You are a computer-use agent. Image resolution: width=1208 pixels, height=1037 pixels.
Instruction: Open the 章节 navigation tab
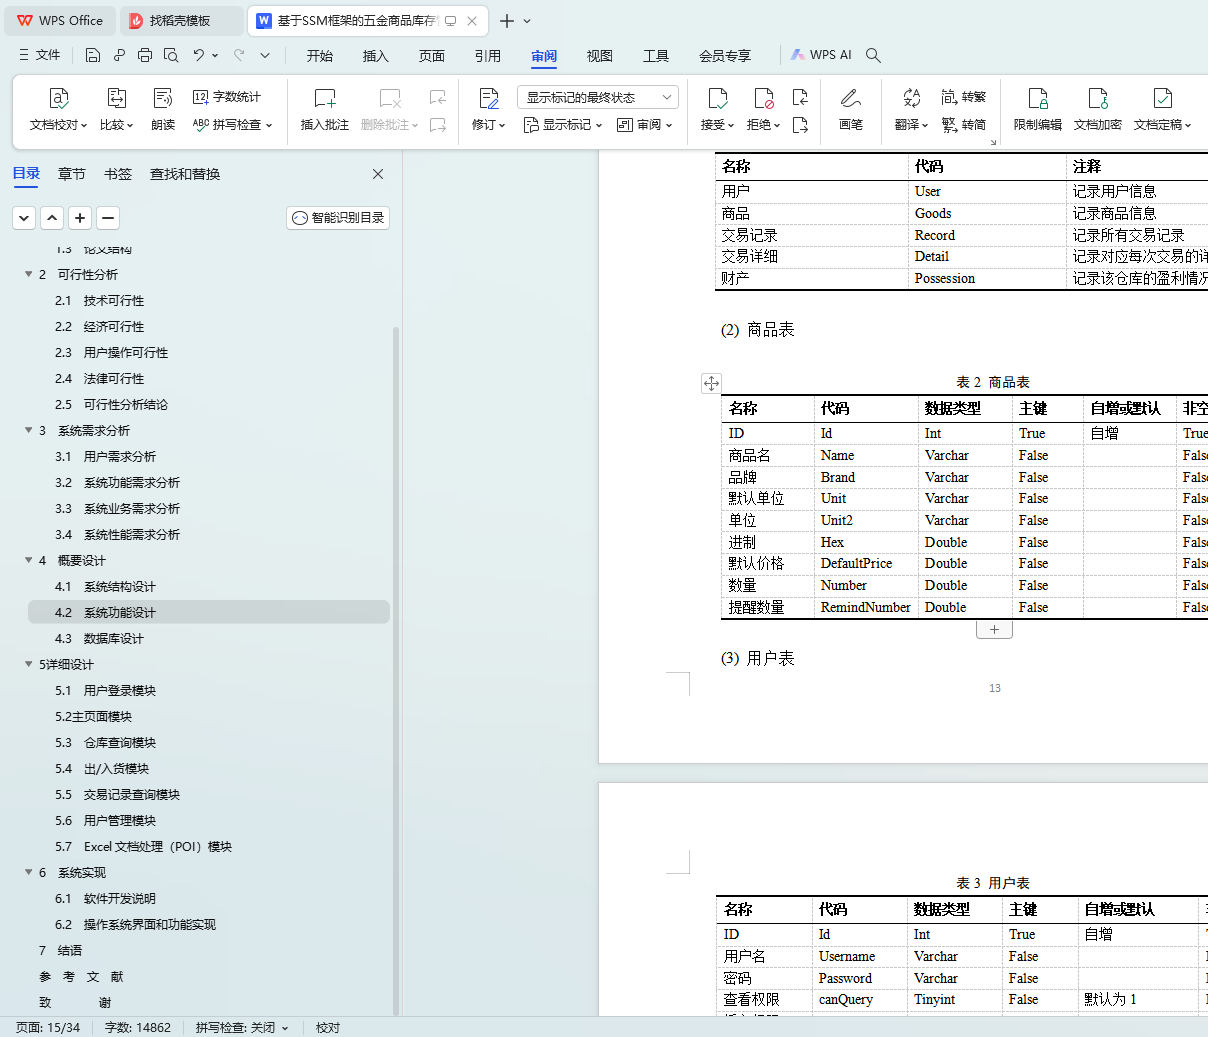[x=72, y=174]
